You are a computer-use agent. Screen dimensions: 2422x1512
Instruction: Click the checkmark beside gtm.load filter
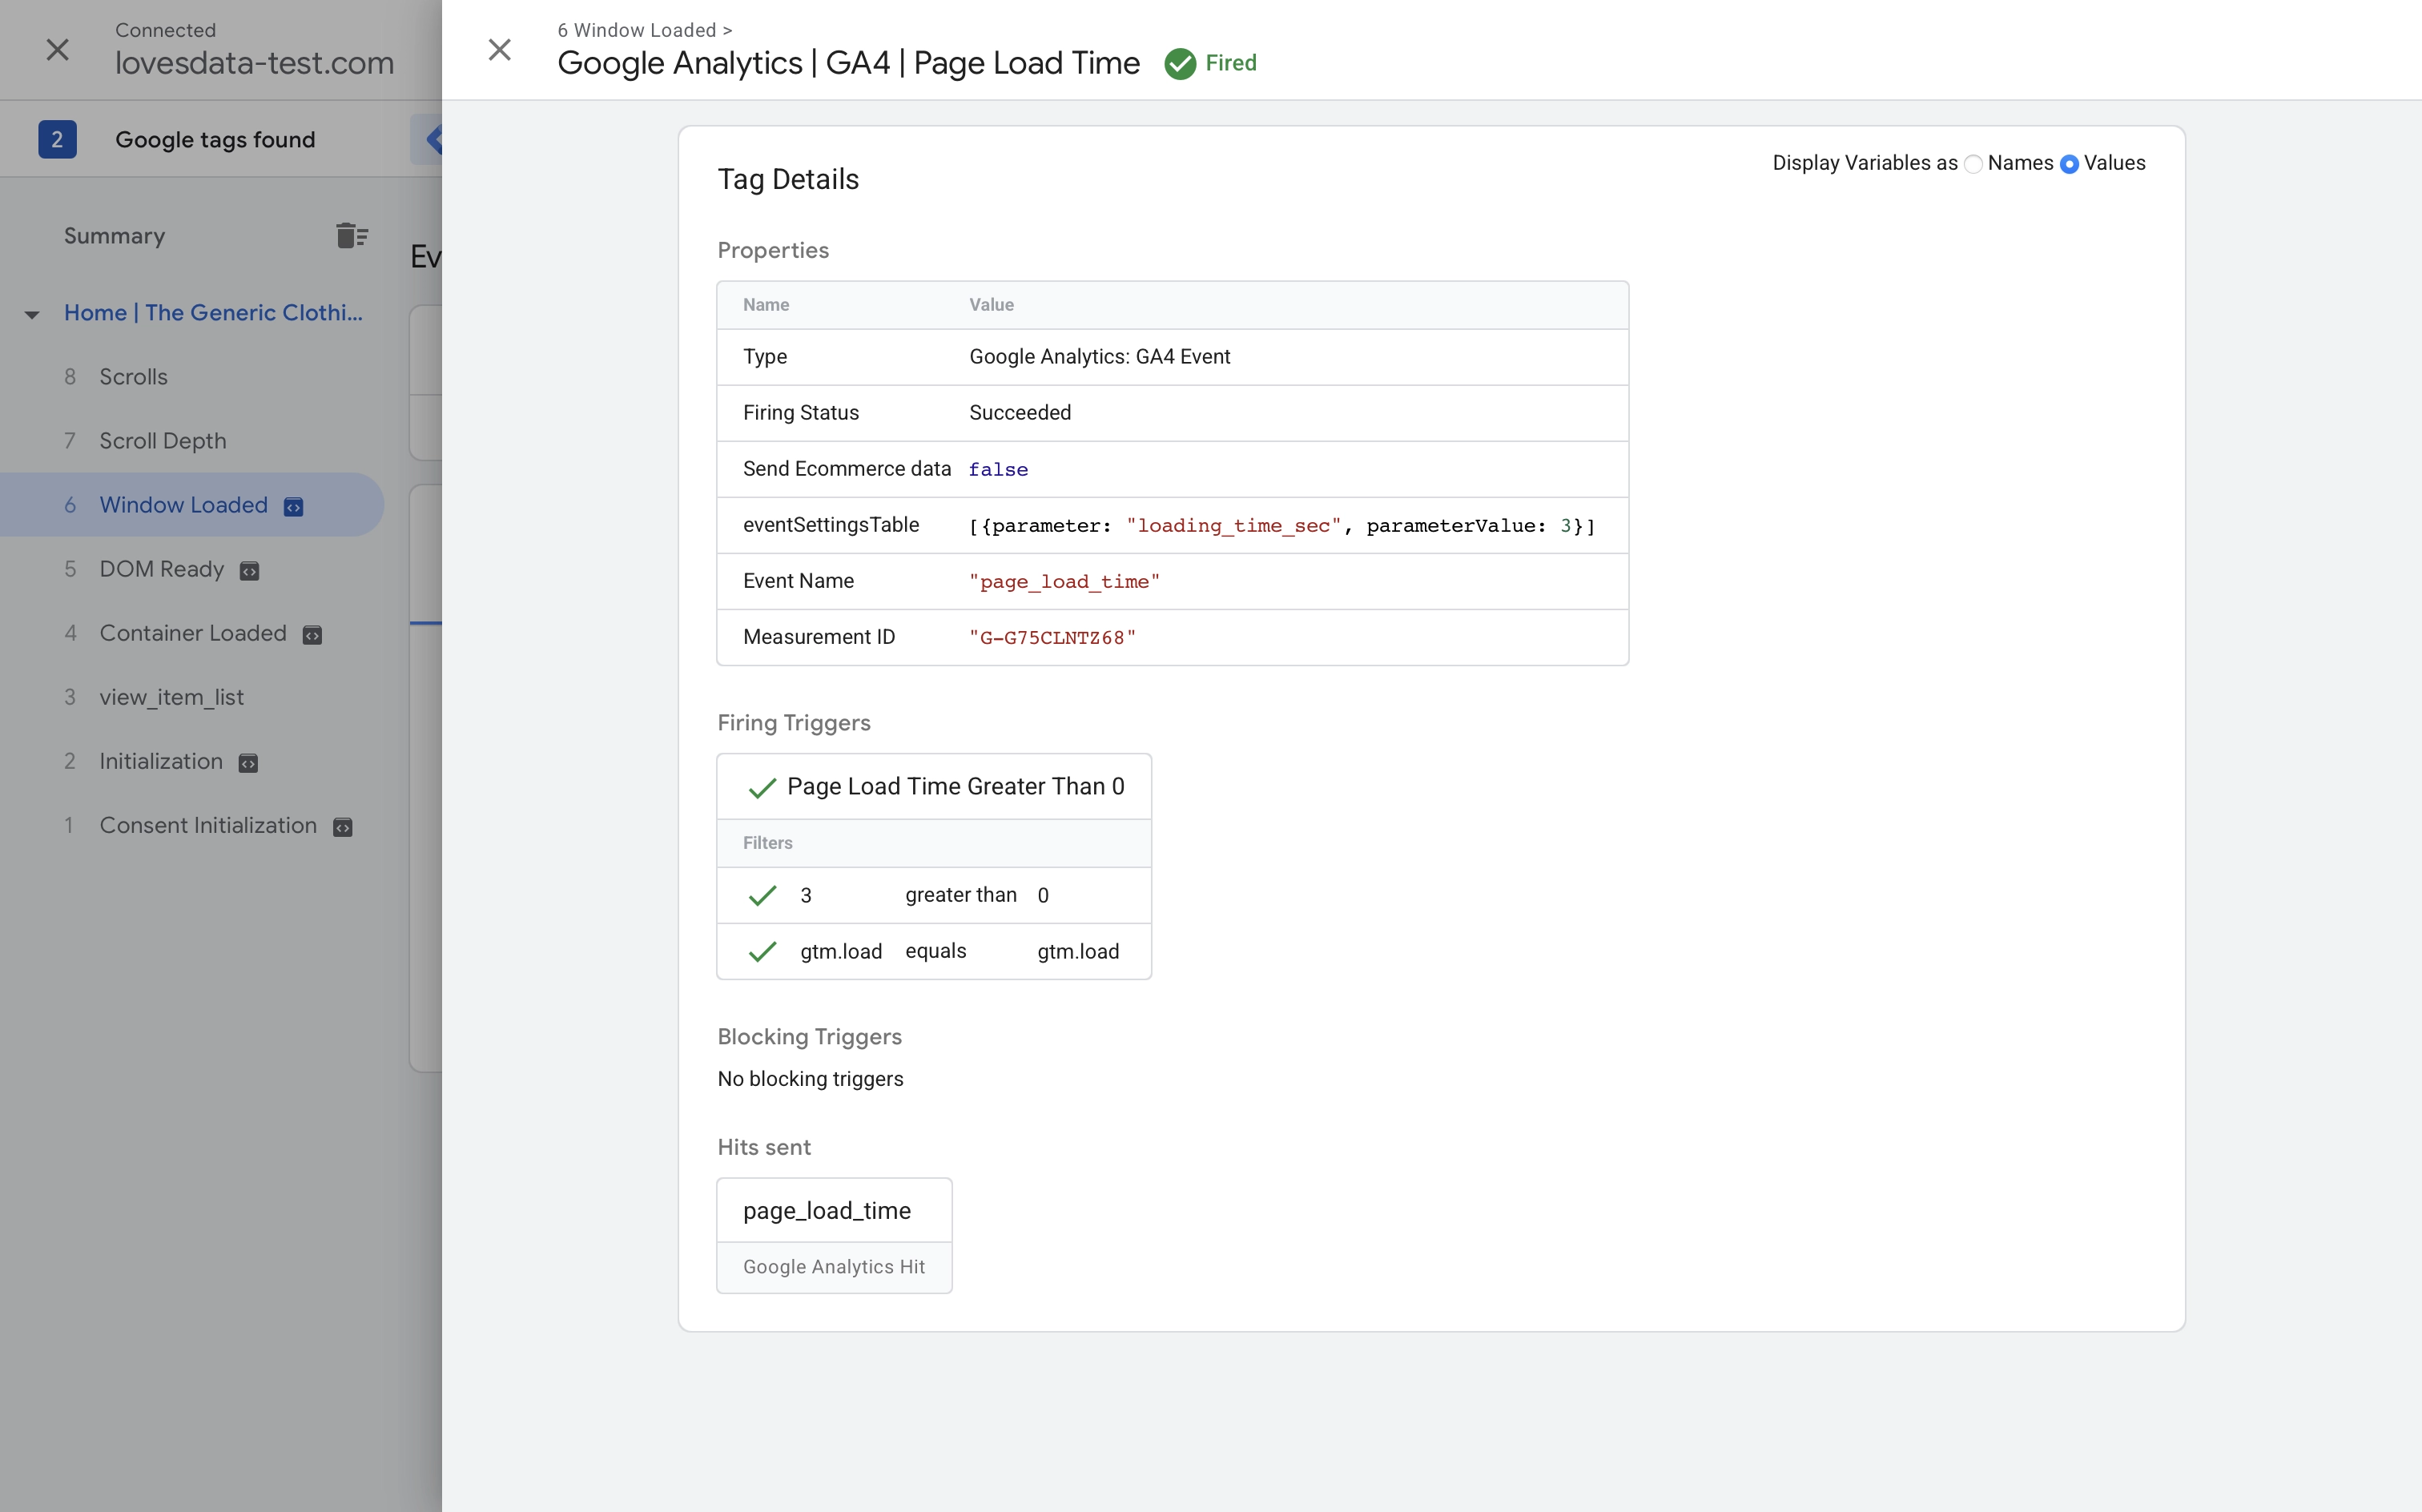tap(762, 952)
